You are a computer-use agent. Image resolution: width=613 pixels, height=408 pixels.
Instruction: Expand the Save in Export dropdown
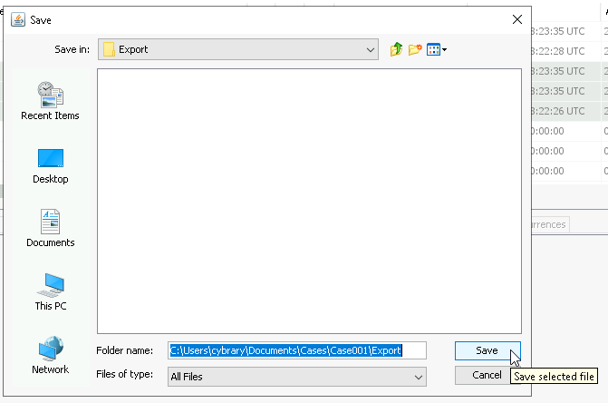pyautogui.click(x=238, y=49)
